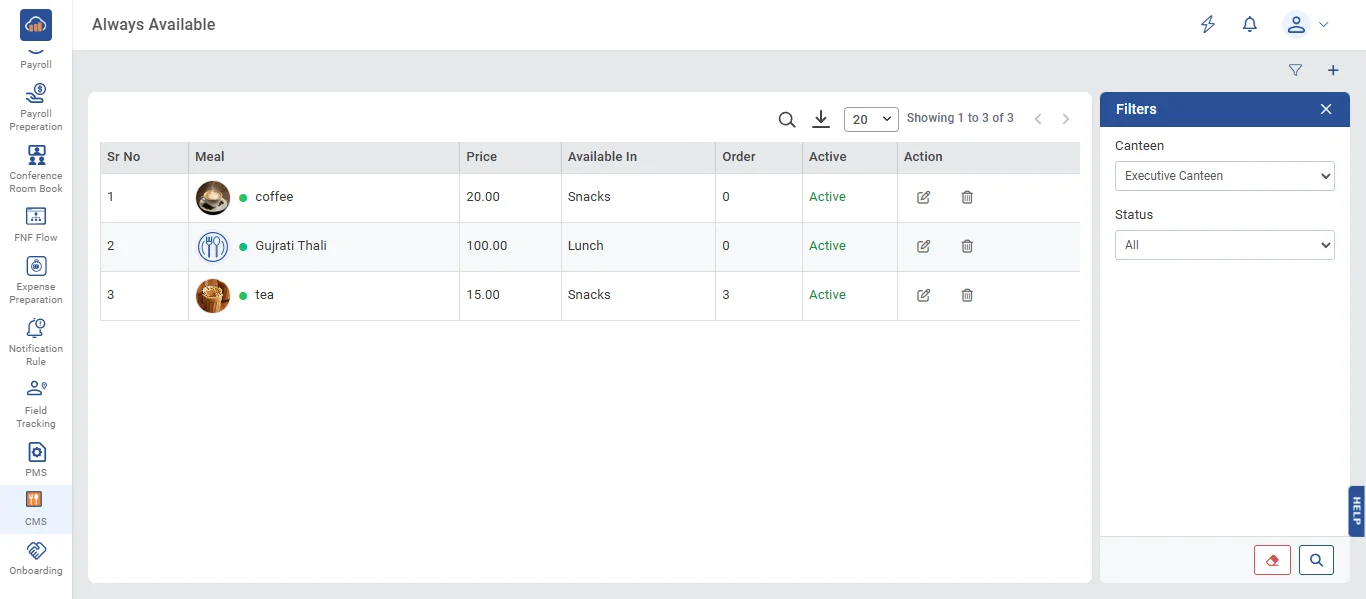
Task: Toggle the filter funnel icon
Action: click(x=1295, y=70)
